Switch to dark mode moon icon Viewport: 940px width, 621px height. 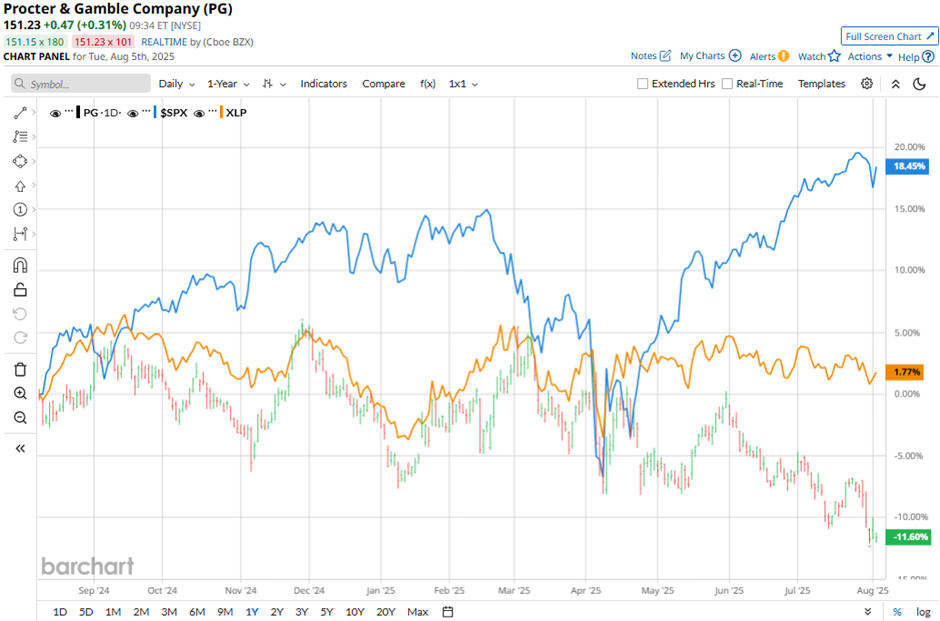point(919,84)
